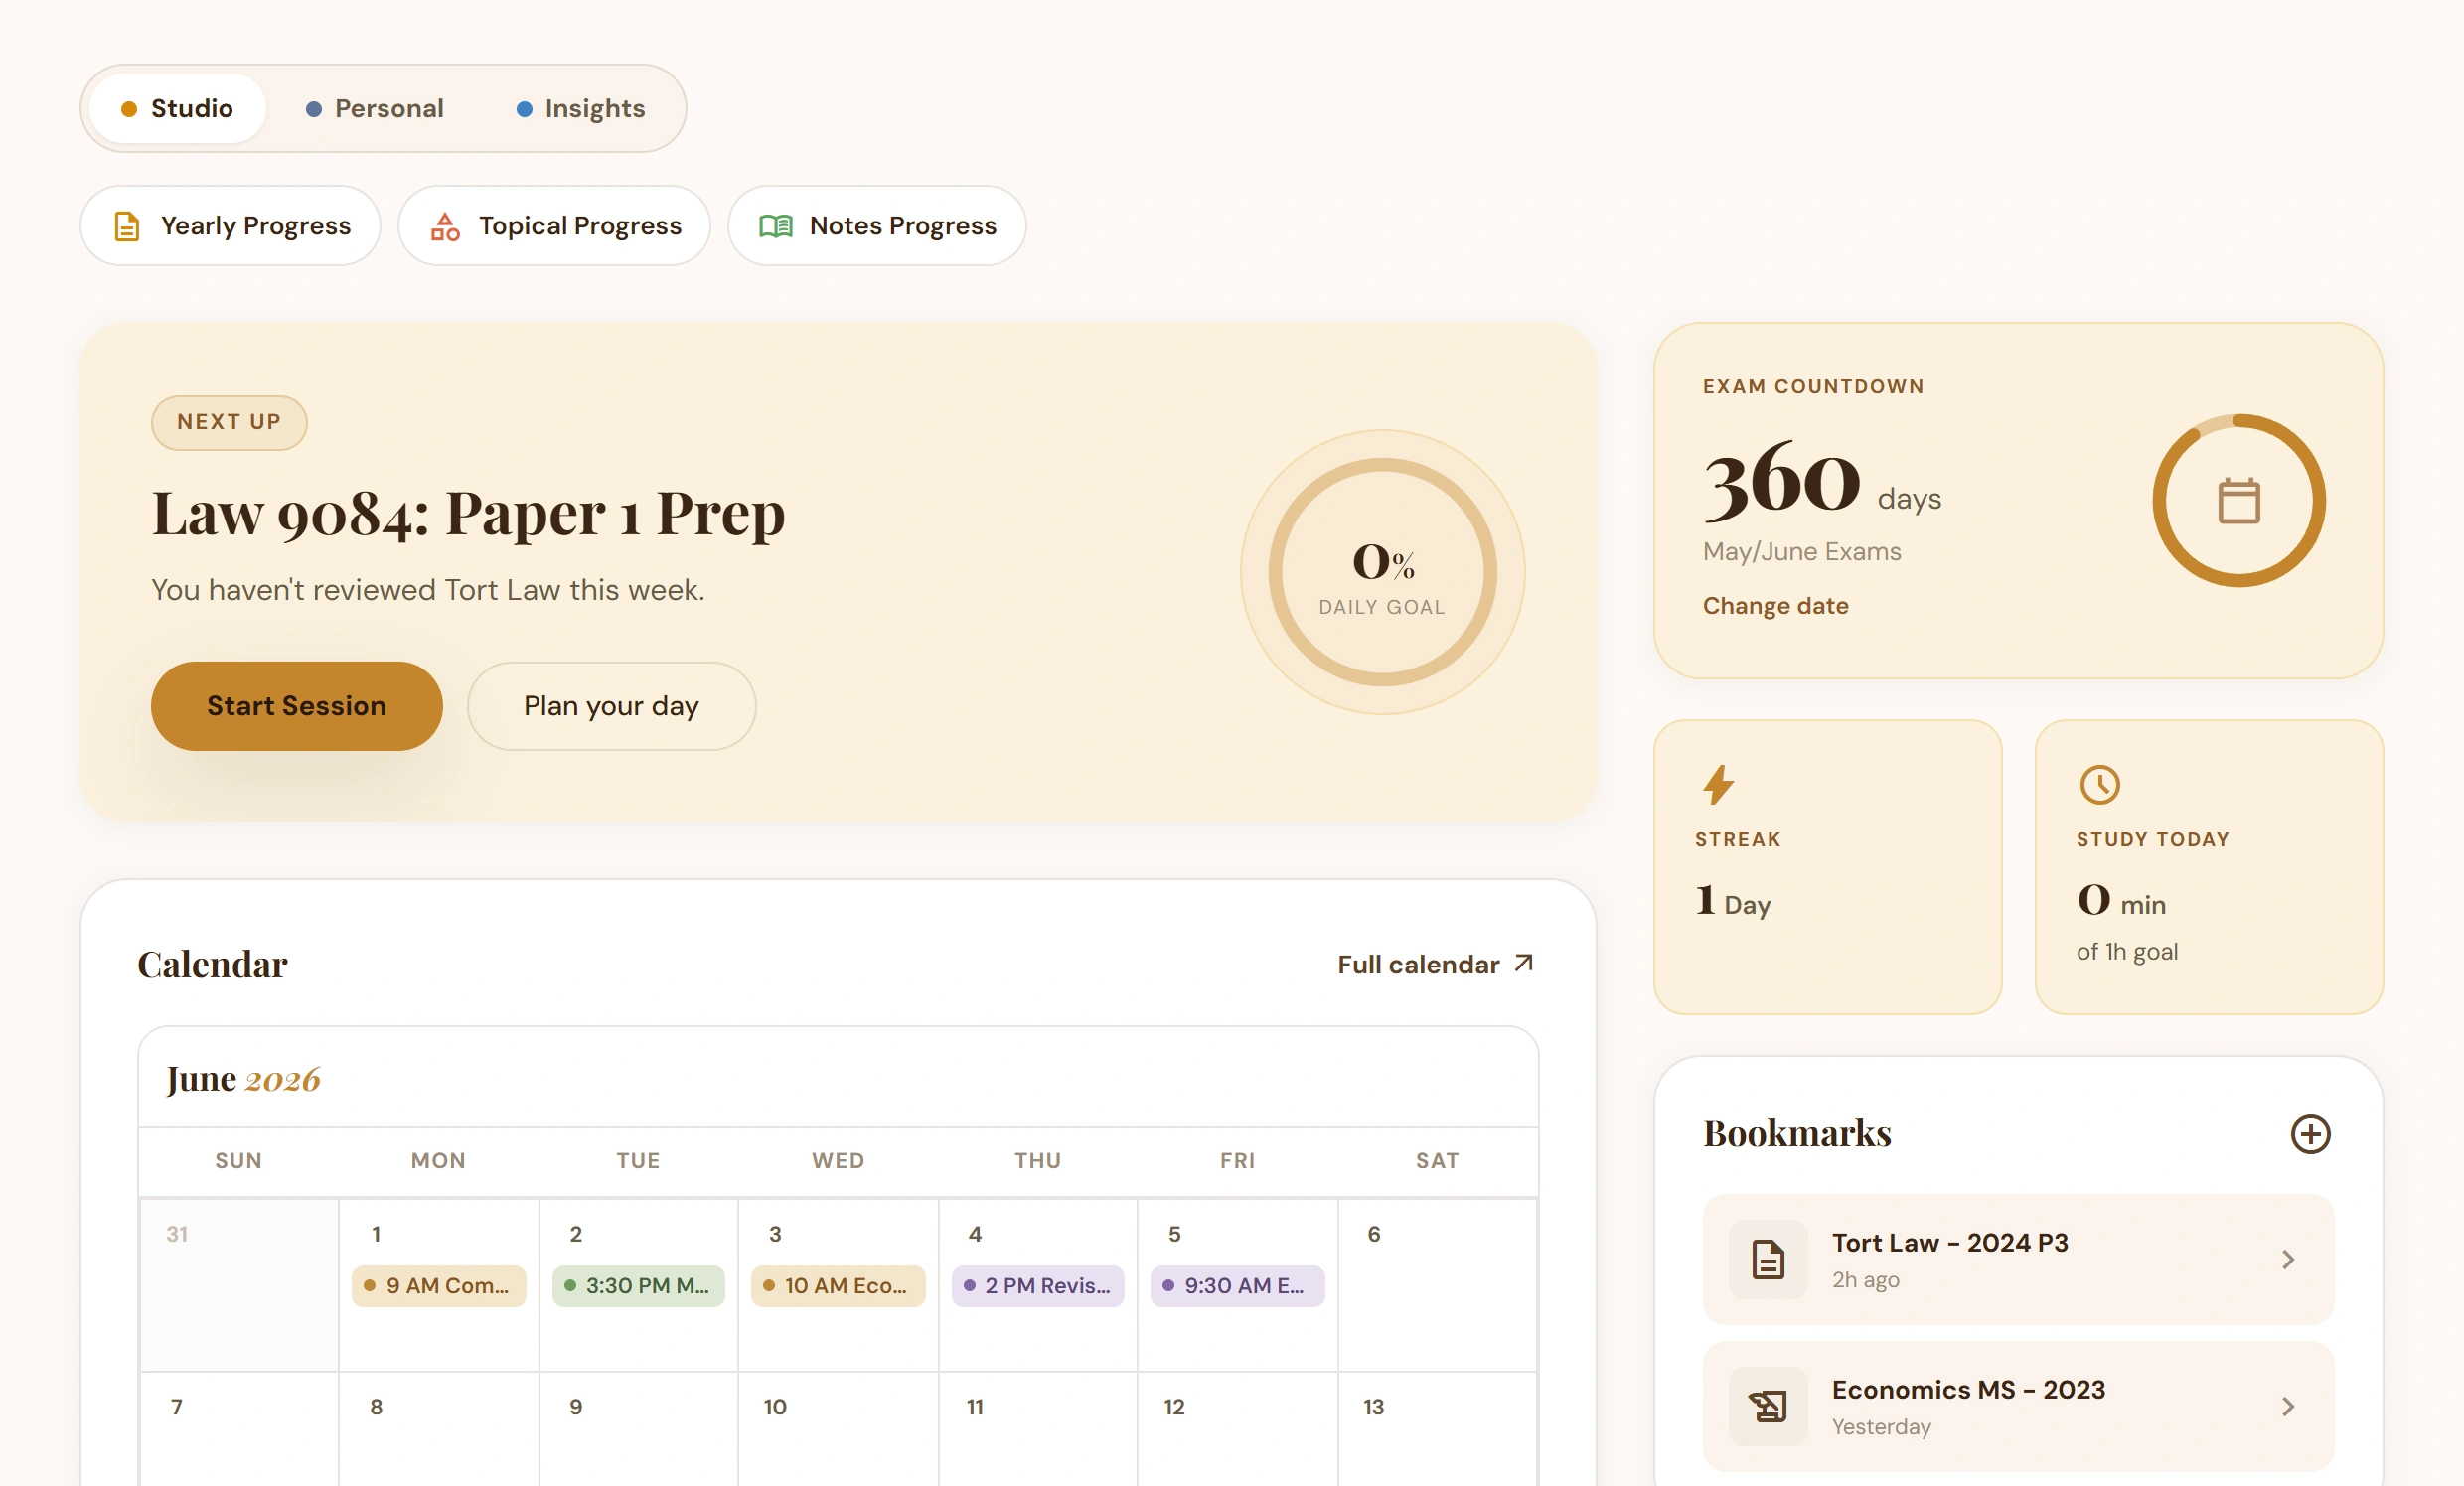Image resolution: width=2464 pixels, height=1486 pixels.
Task: Click the Tort Law bookmark document icon
Action: [1768, 1260]
